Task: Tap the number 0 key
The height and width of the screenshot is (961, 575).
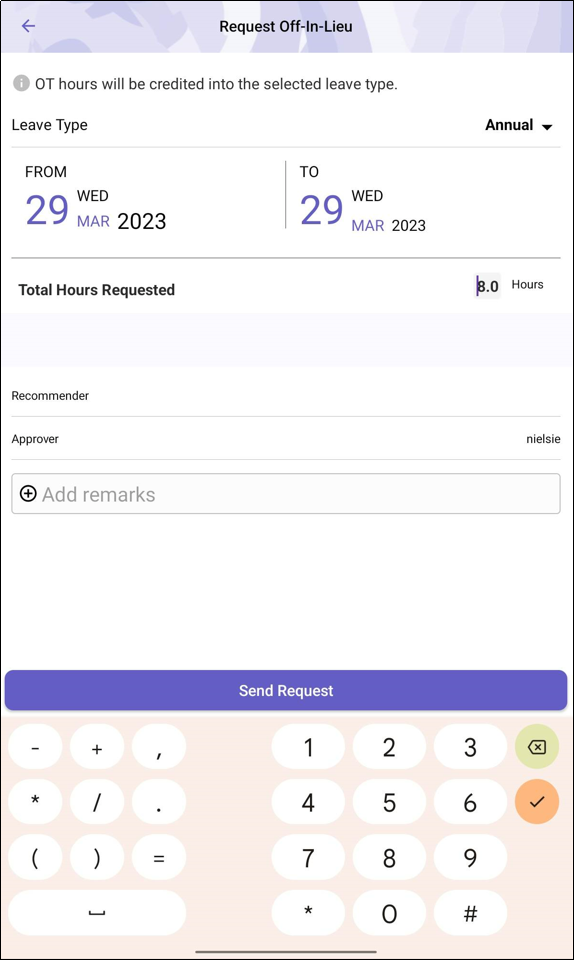Action: point(389,913)
